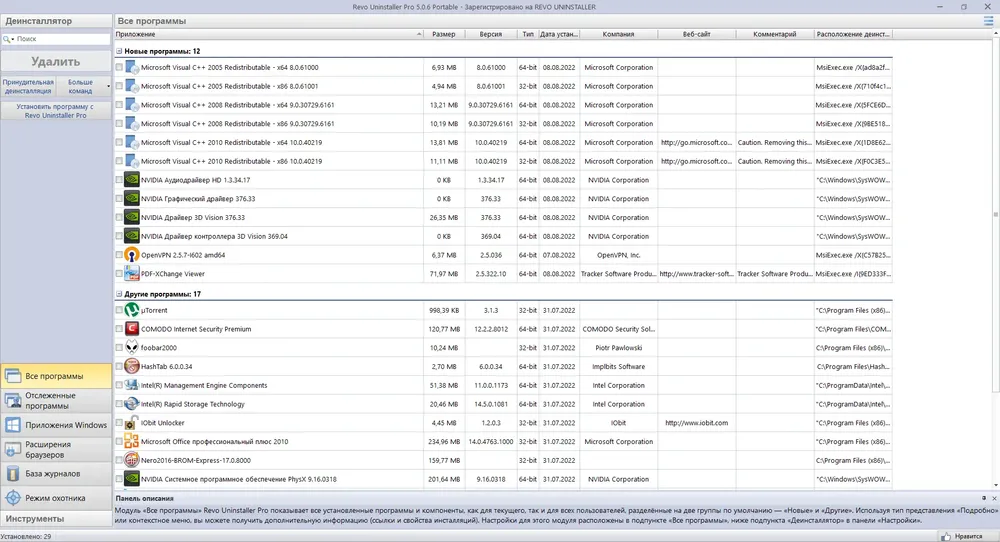Tick the checkbox for NVIDIA Аудиодрайвер HD

(119, 180)
